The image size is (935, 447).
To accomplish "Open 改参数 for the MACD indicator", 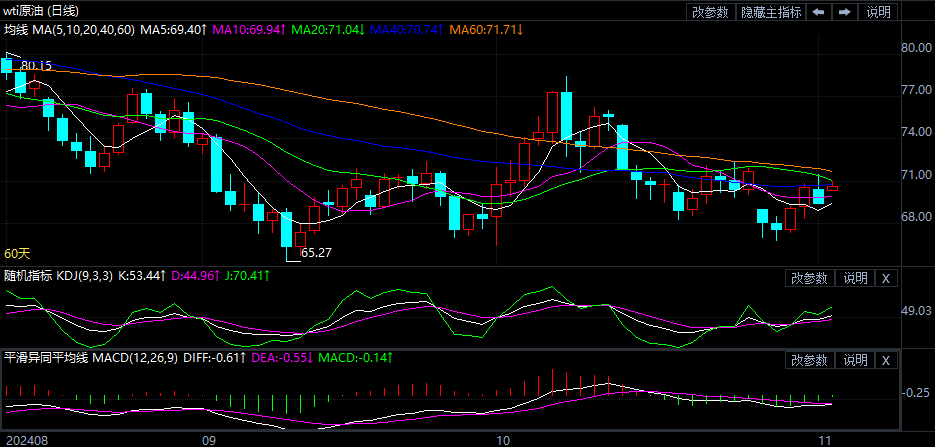I will click(x=809, y=360).
